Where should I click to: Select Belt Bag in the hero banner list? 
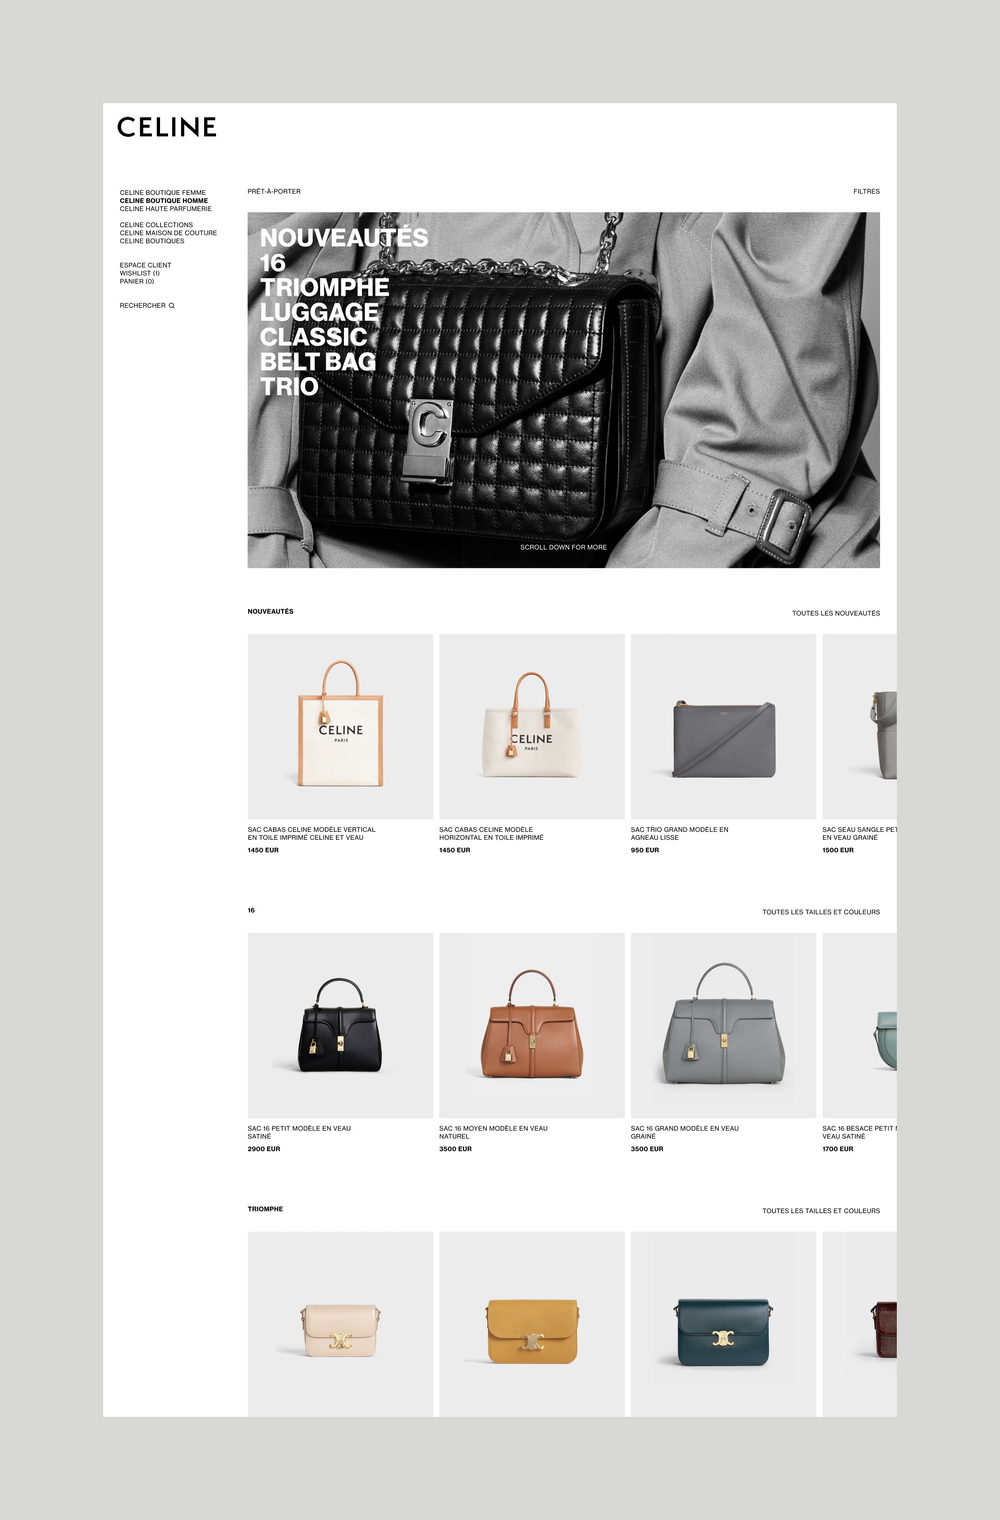[318, 361]
